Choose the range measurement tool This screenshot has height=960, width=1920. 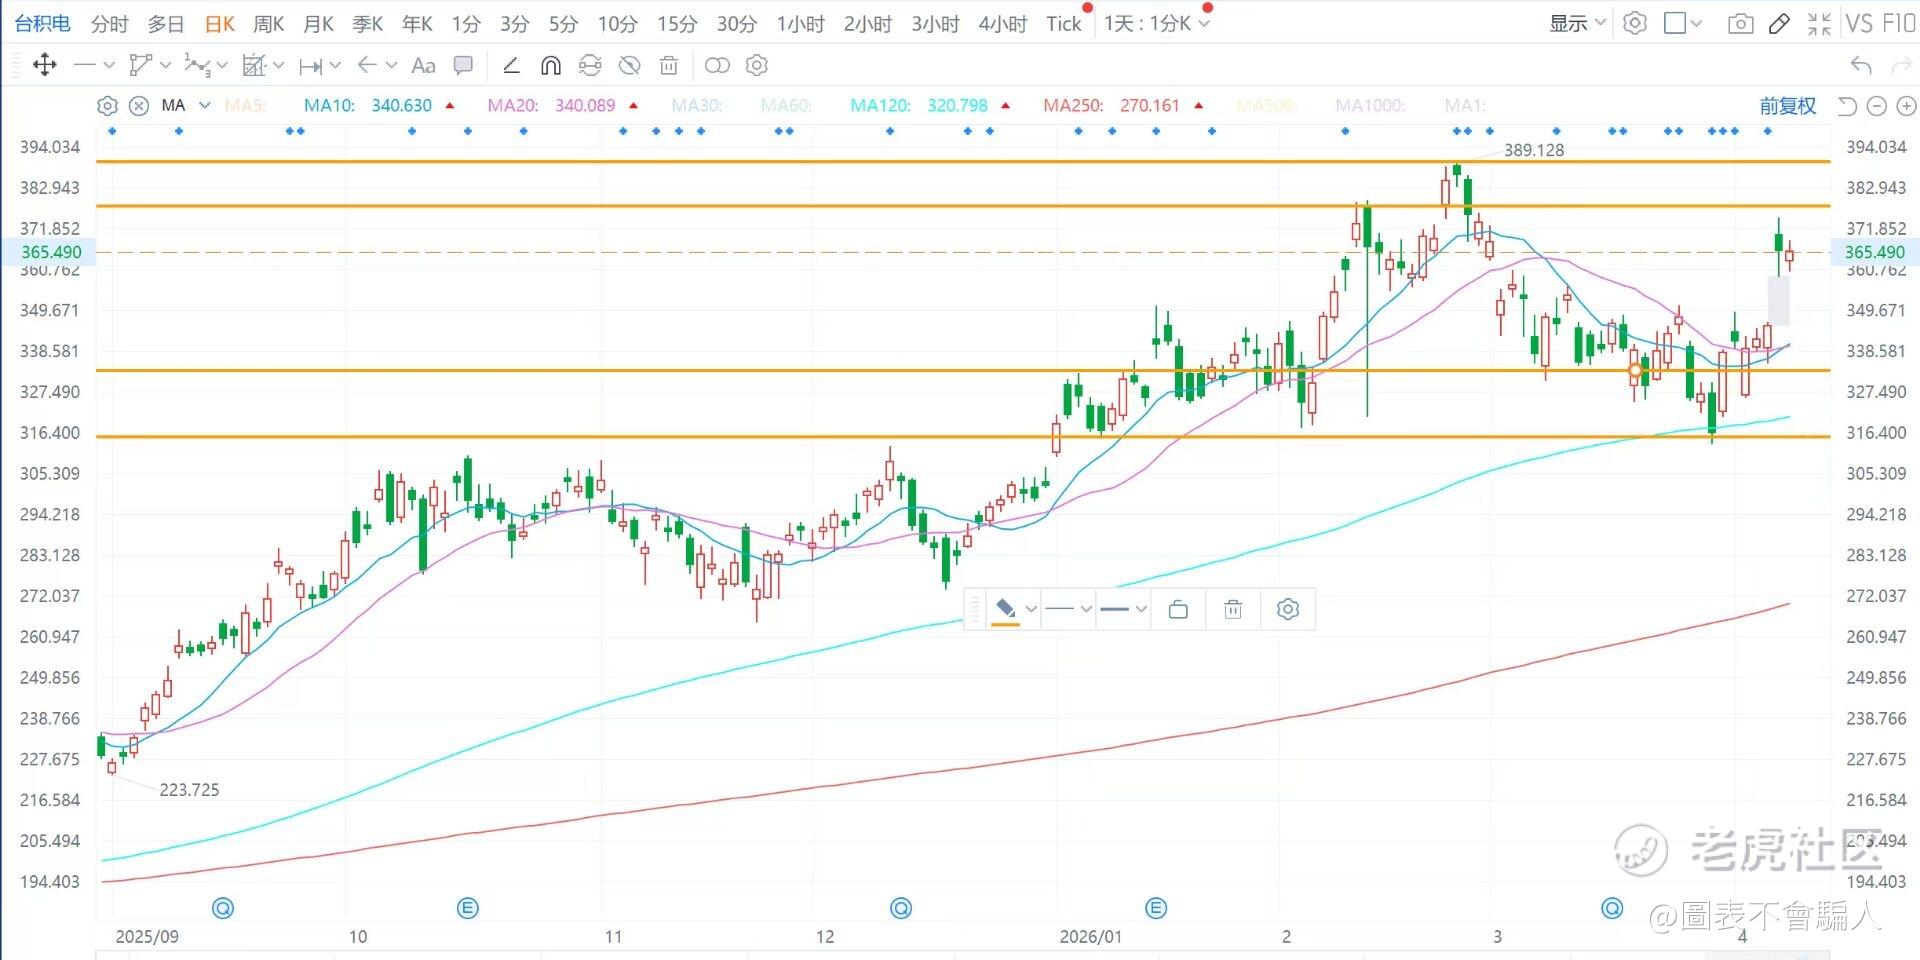click(x=311, y=66)
